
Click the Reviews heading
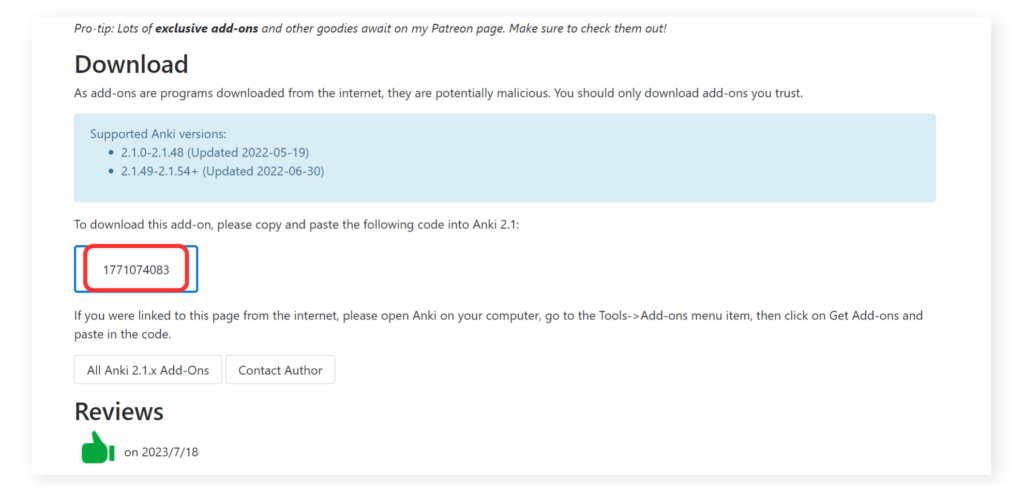(119, 411)
